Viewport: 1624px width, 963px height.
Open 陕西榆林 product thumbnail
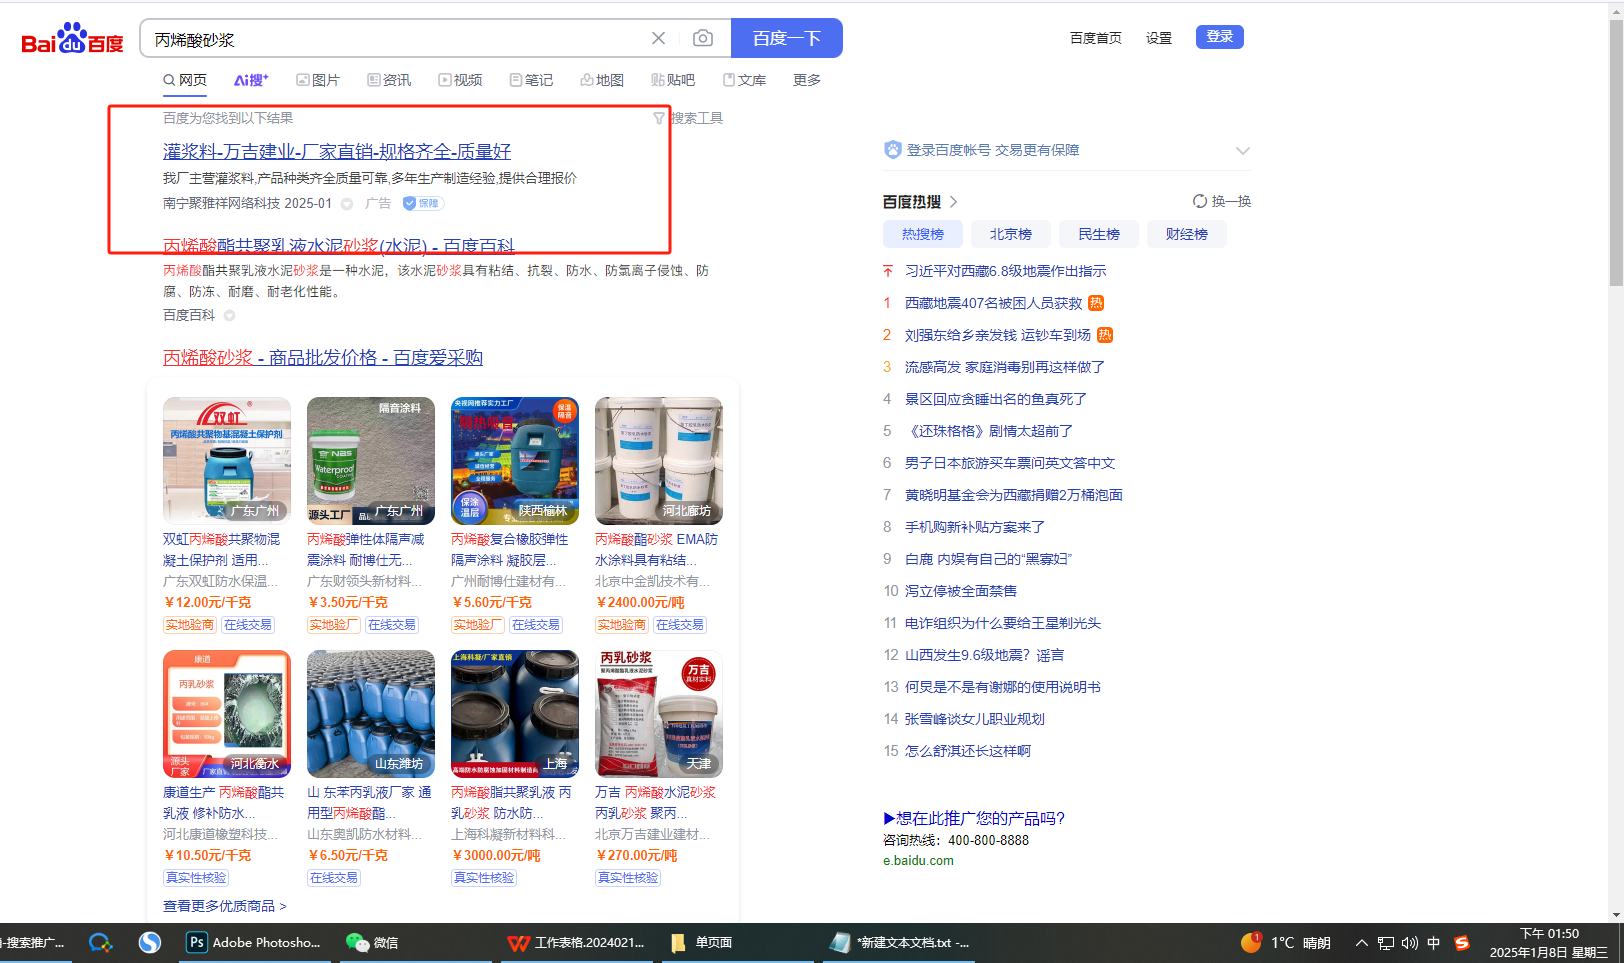(515, 461)
